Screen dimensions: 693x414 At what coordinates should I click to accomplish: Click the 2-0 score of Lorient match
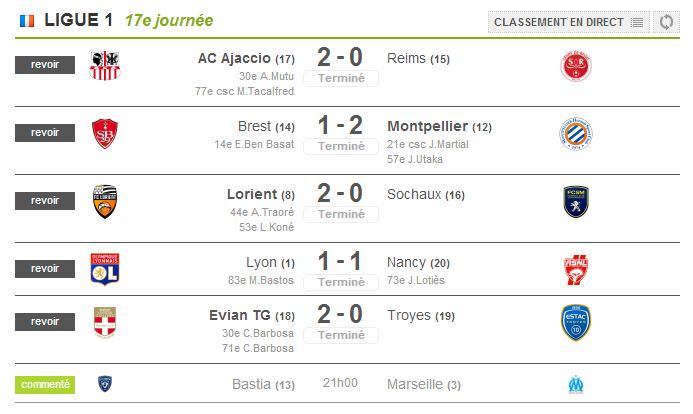[340, 194]
